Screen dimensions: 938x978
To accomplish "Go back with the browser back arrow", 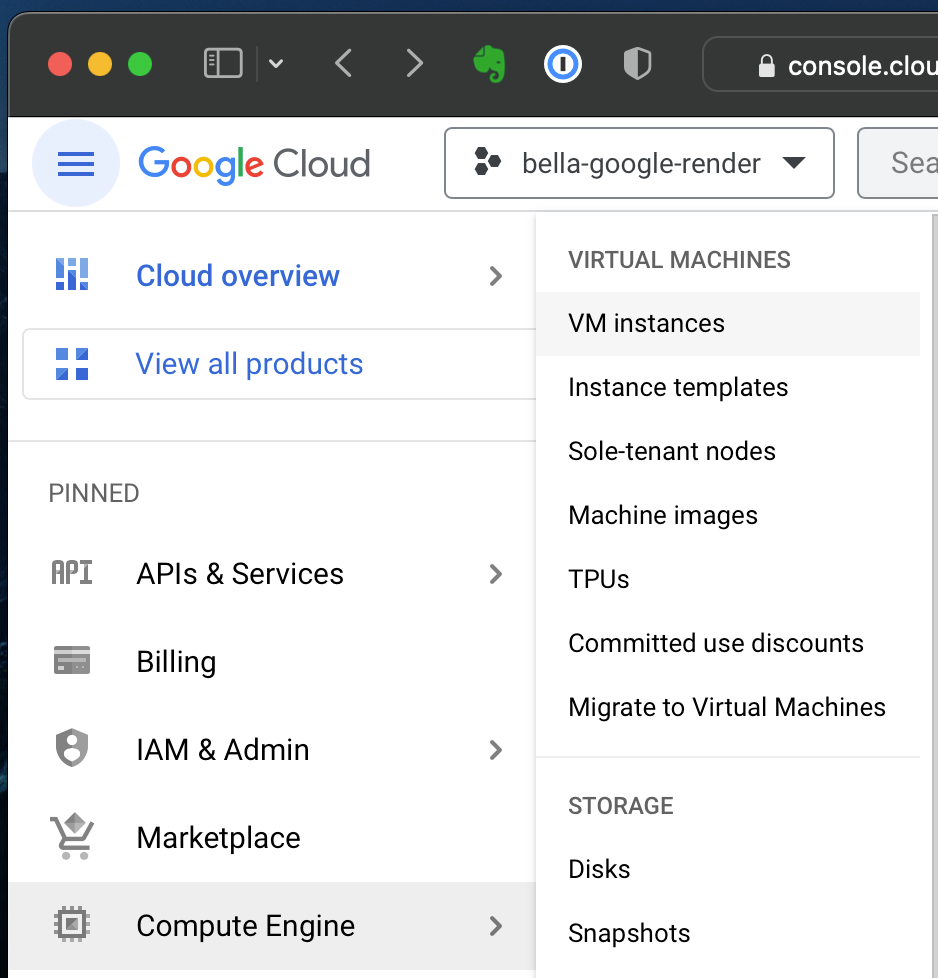I will [344, 65].
